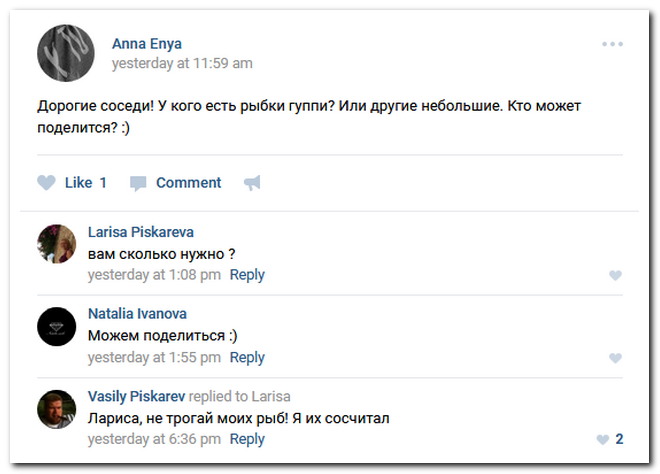Reply to Larisa Piskareva's comment

coord(247,275)
